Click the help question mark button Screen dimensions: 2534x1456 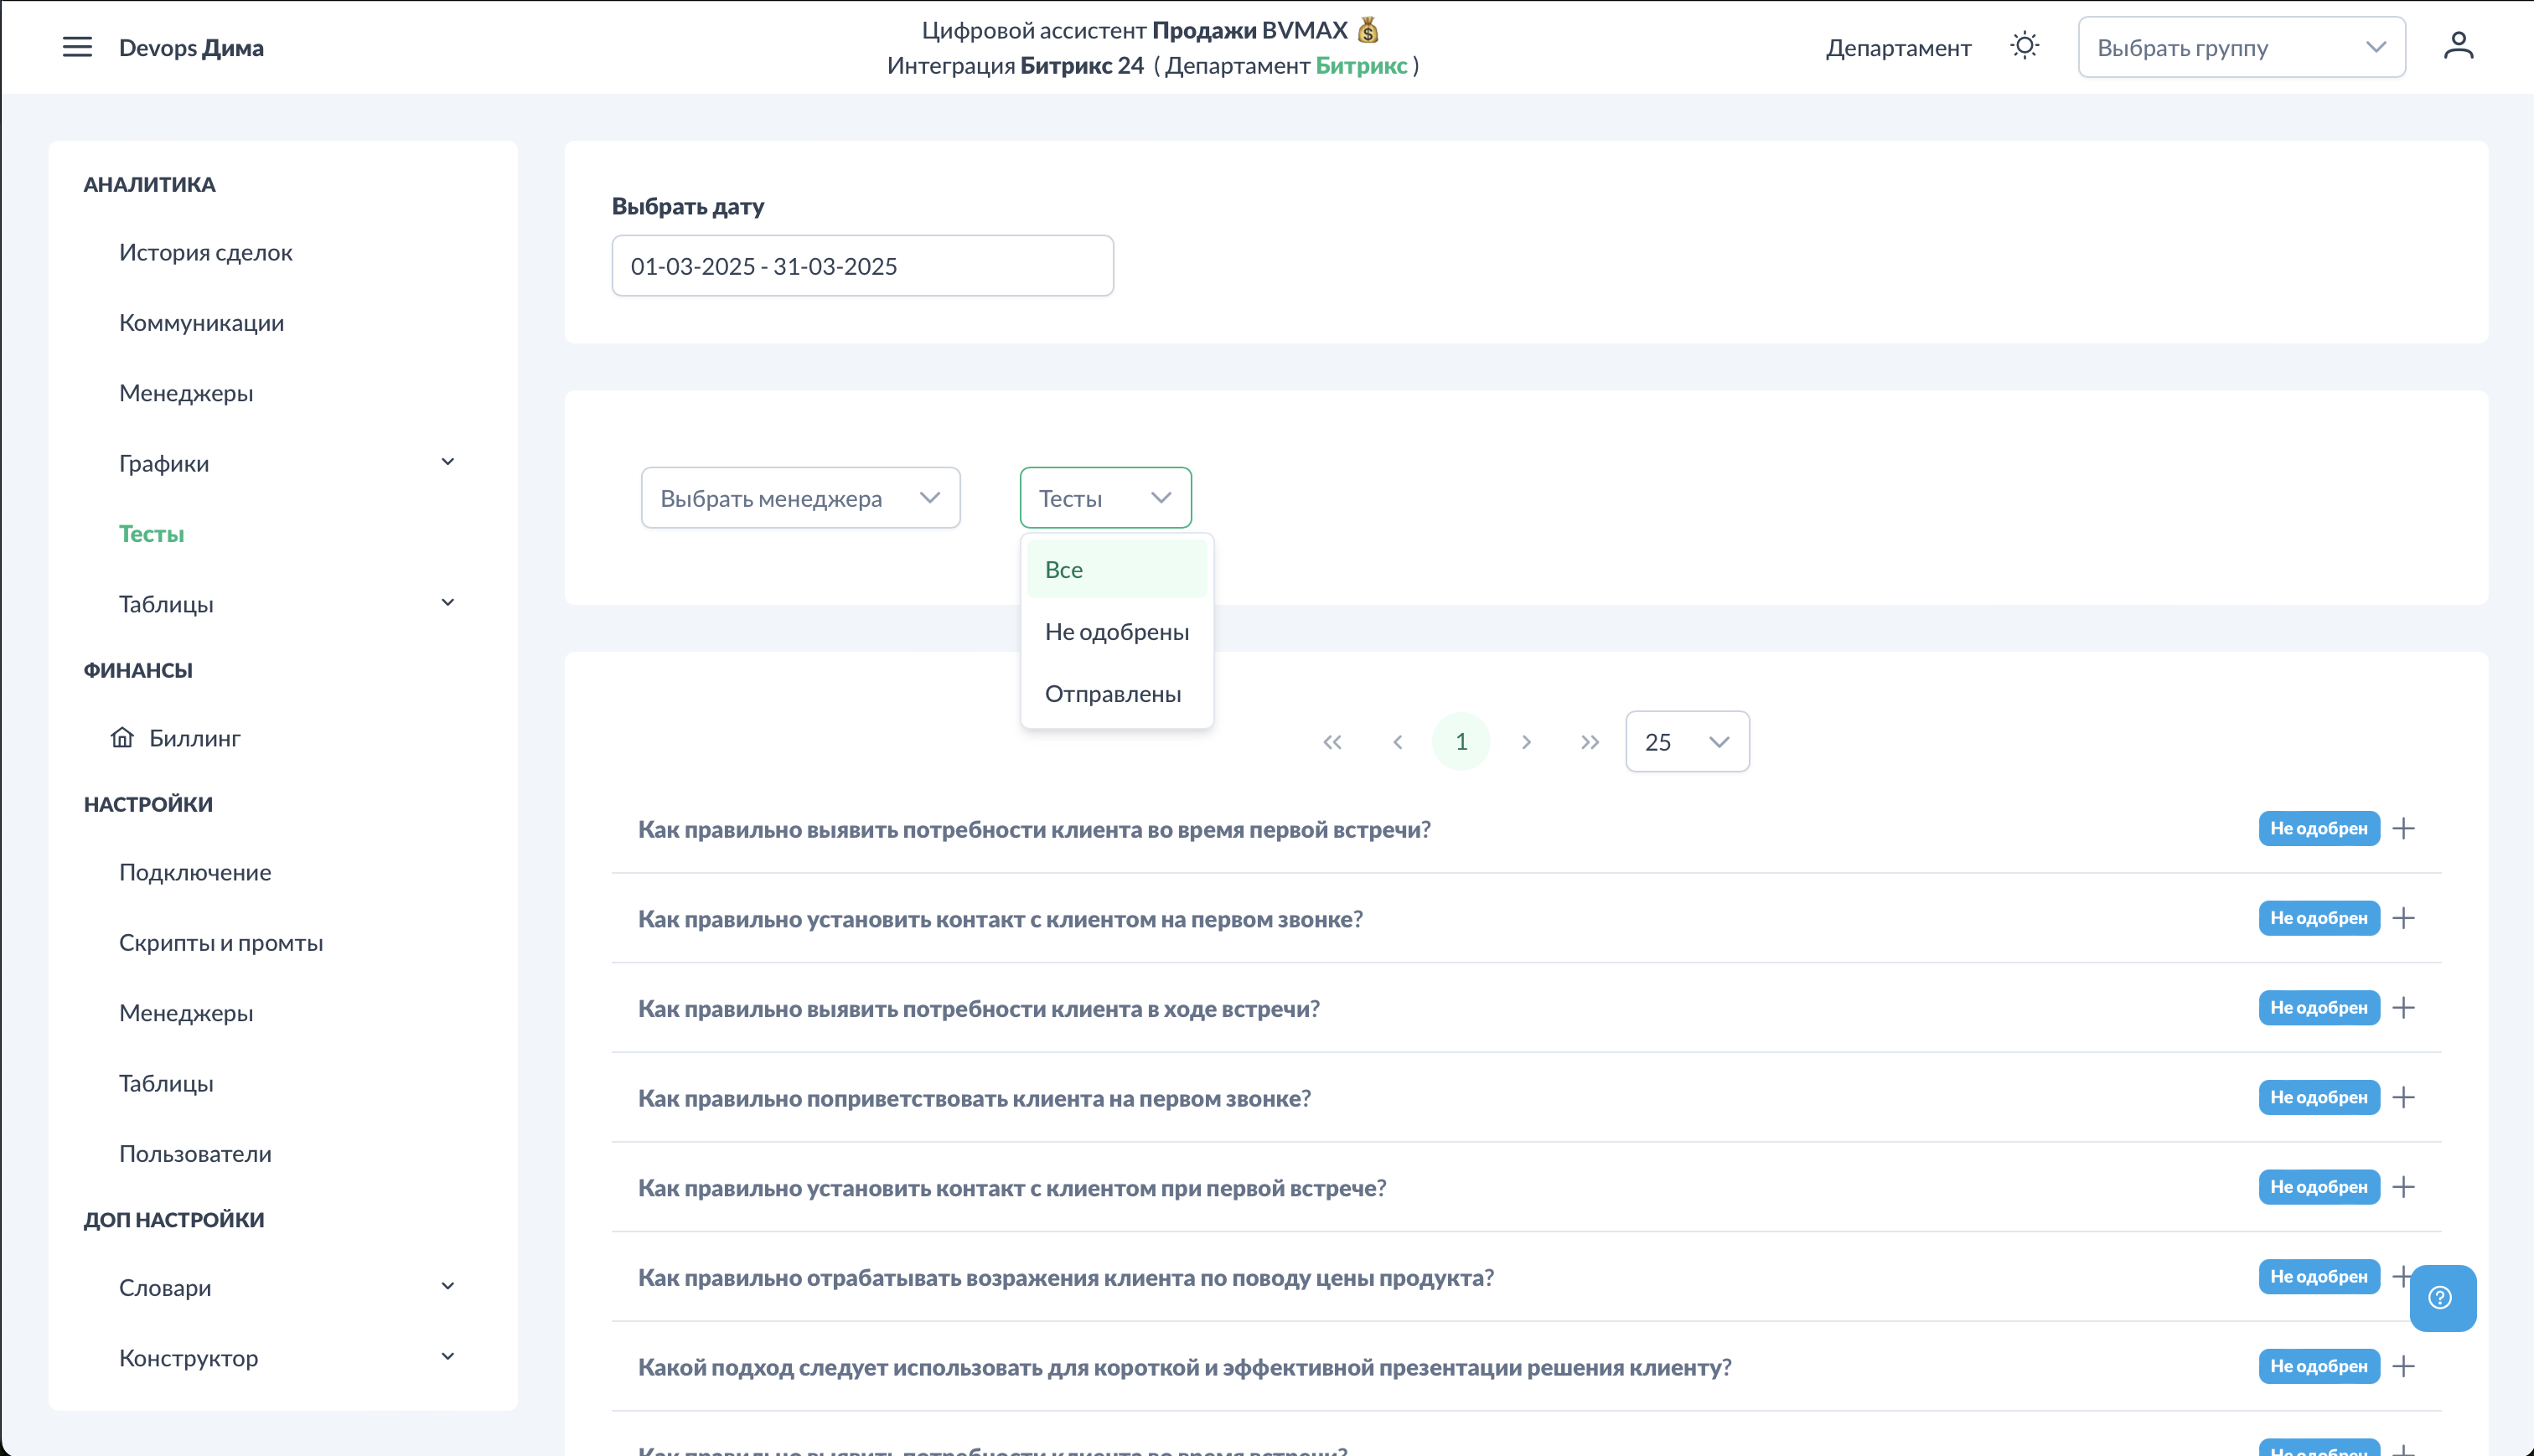(2441, 1297)
